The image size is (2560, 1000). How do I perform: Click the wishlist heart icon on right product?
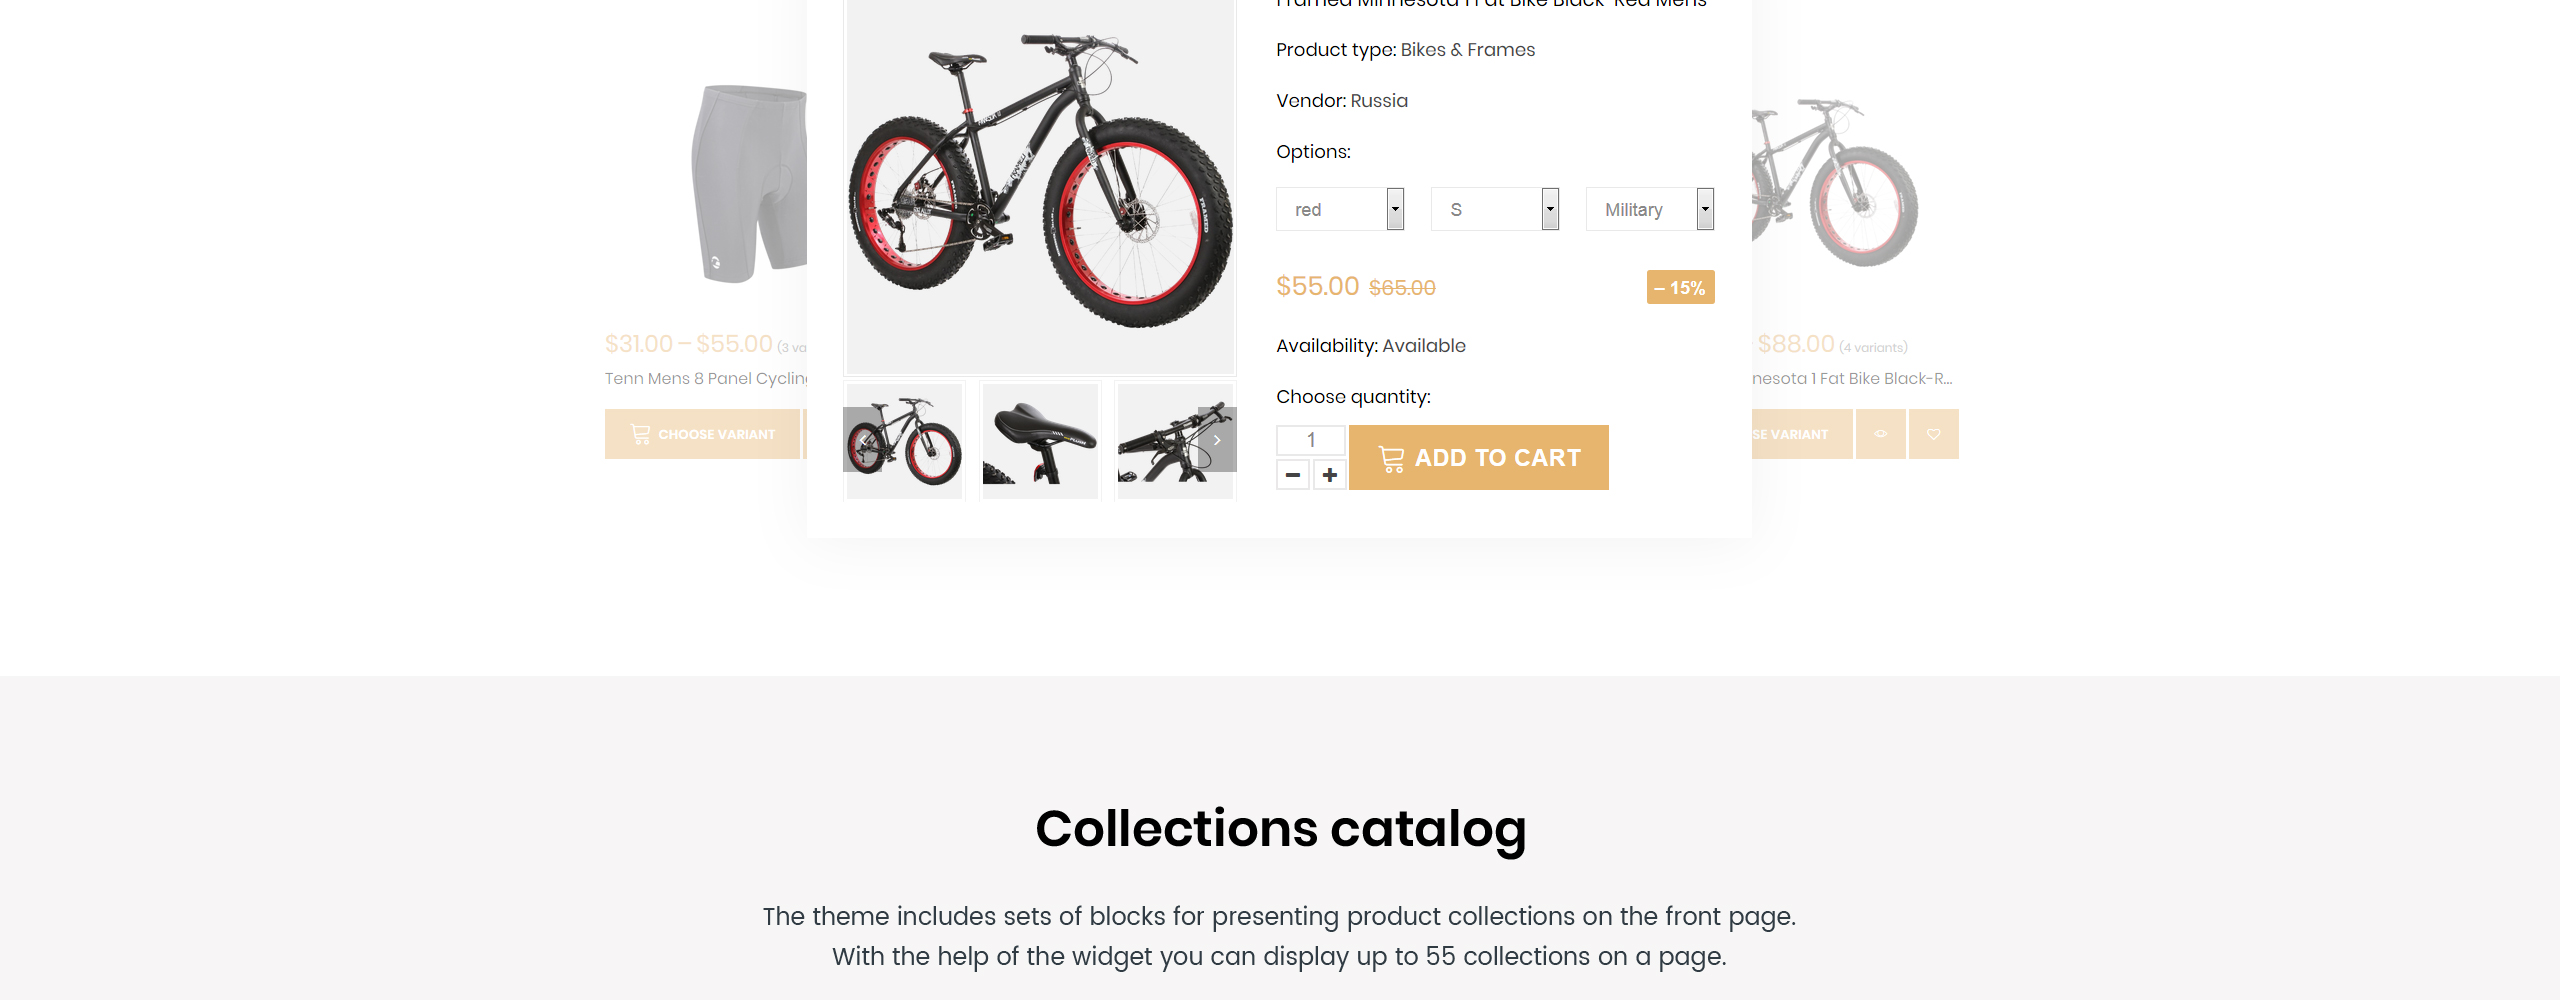[x=1934, y=434]
